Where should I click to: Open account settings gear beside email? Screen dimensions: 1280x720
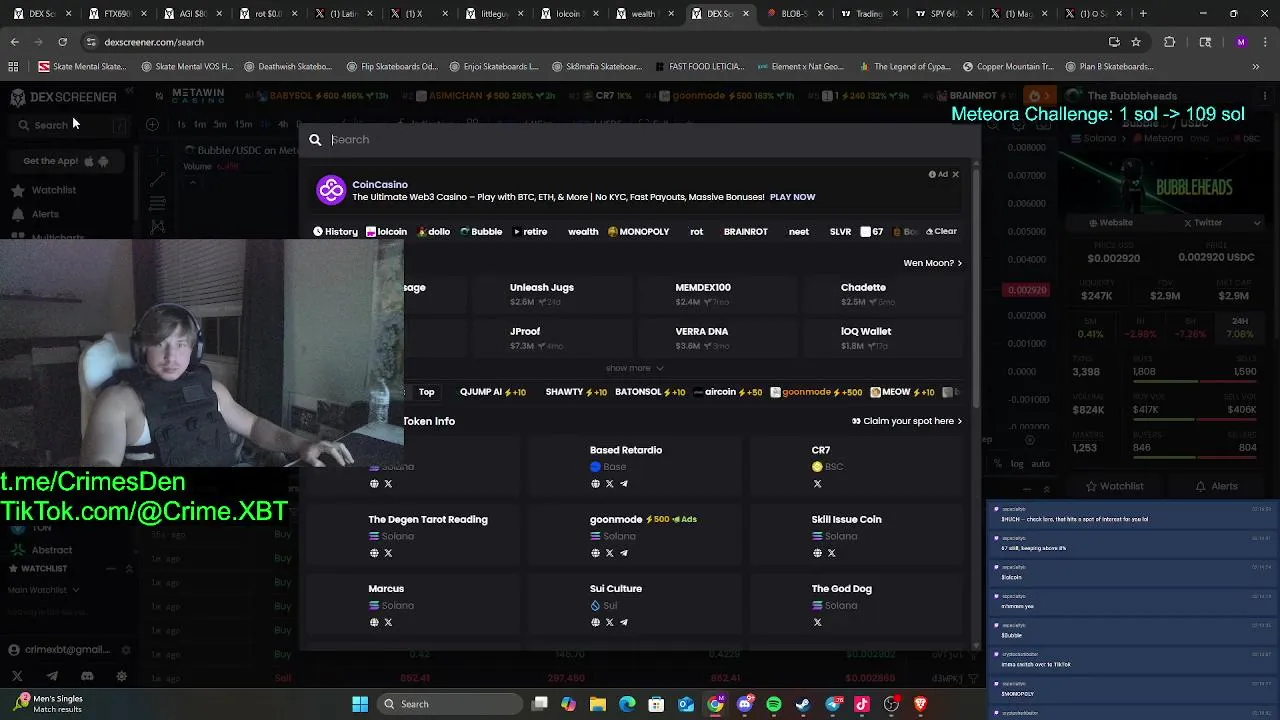(x=125, y=650)
